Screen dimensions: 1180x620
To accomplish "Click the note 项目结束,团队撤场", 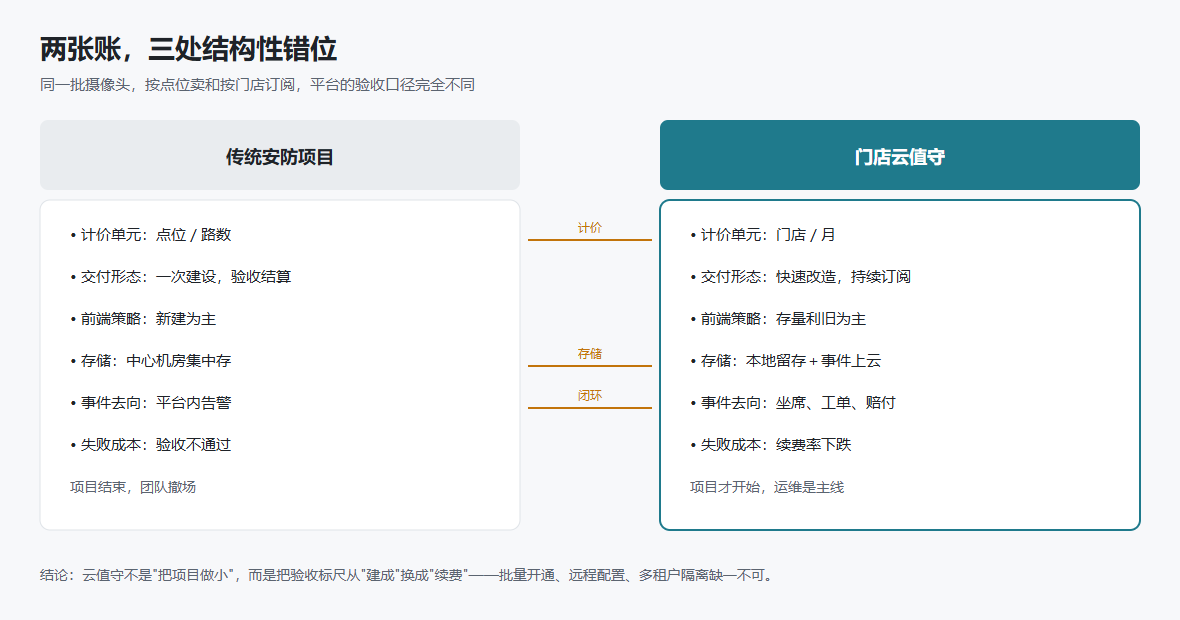I will coord(133,488).
